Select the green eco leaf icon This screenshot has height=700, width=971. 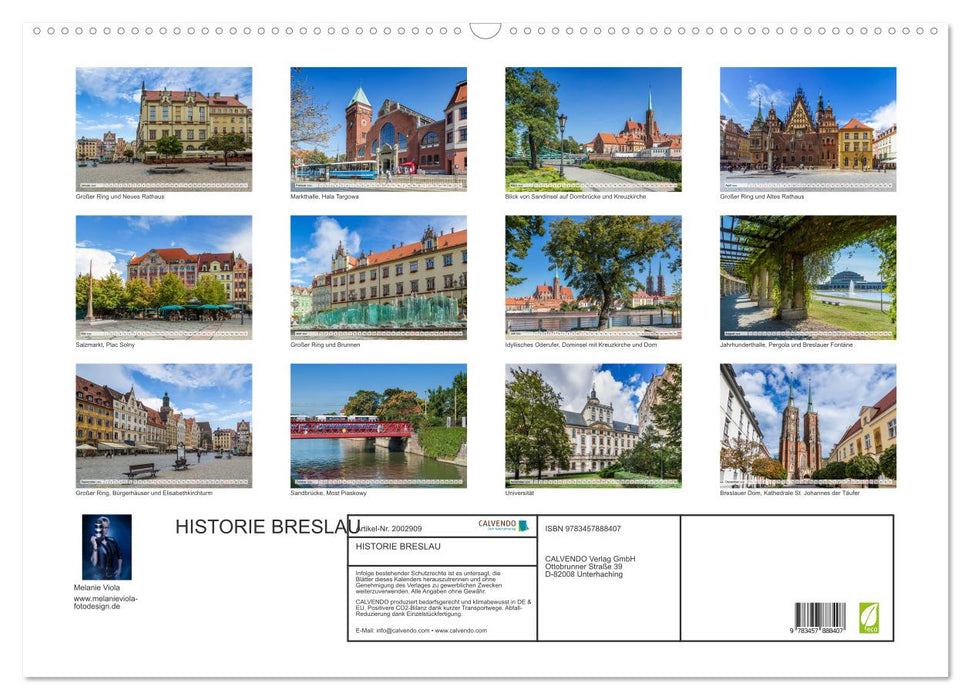click(x=869, y=616)
